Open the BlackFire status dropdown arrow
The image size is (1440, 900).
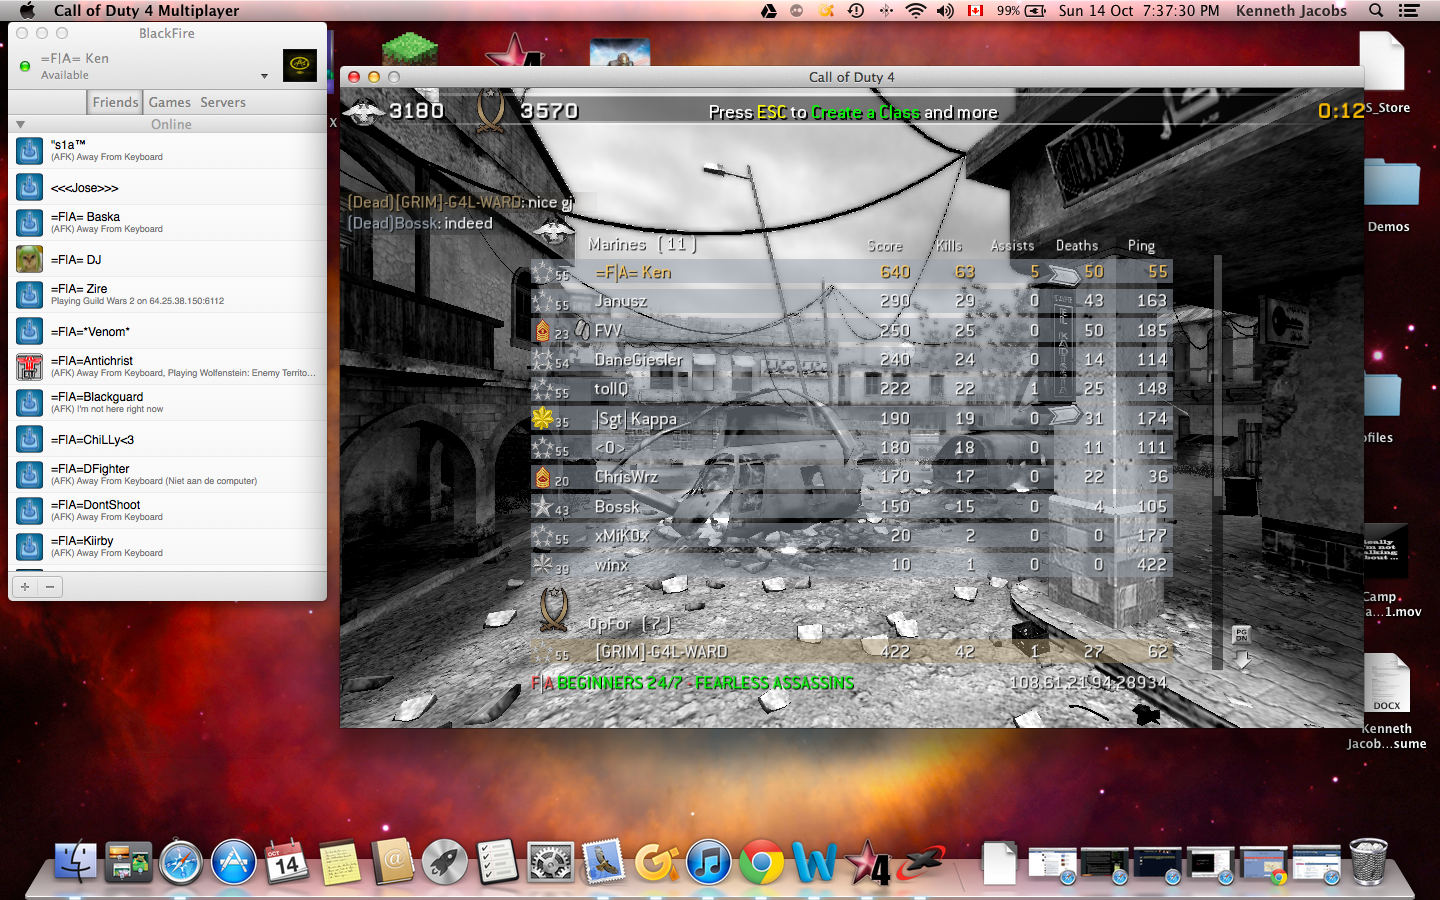[x=264, y=76]
